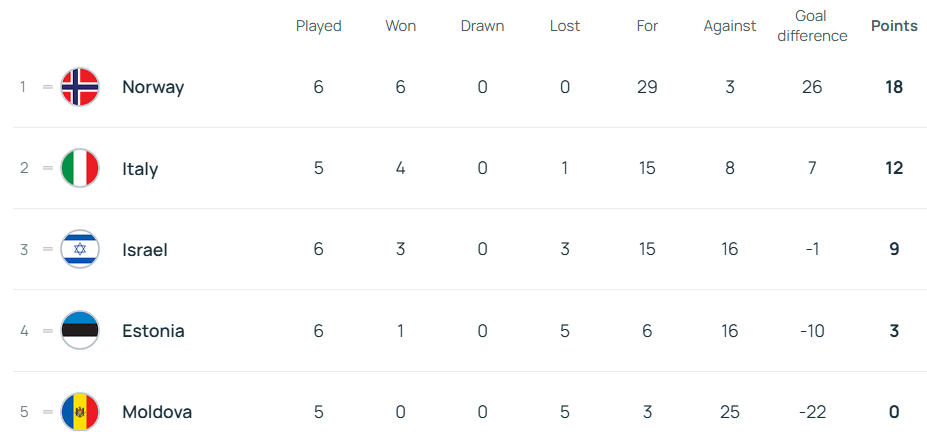The width and height of the screenshot is (927, 432).
Task: Click the Points column header
Action: click(894, 26)
